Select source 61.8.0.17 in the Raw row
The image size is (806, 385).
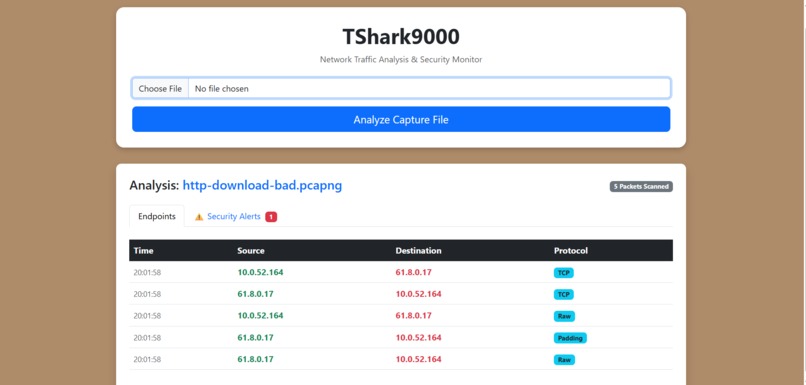pyautogui.click(x=255, y=359)
